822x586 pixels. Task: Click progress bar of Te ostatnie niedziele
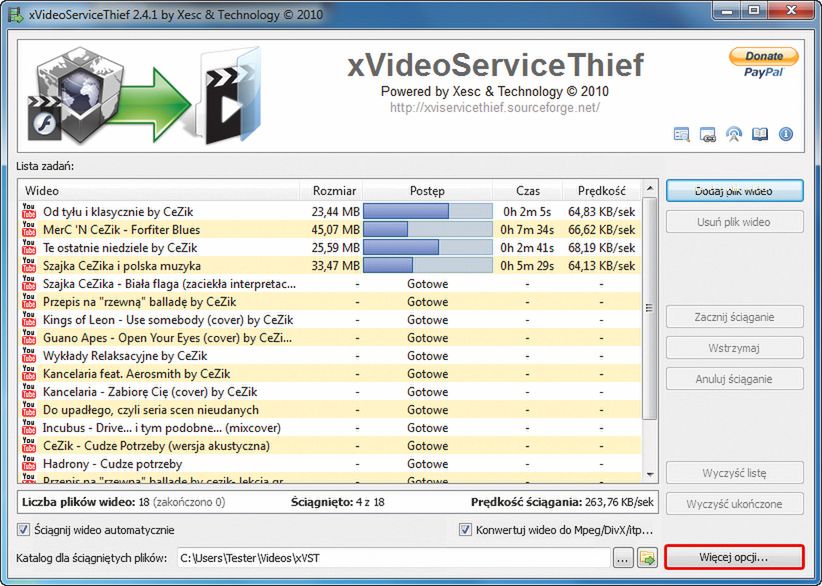428,247
